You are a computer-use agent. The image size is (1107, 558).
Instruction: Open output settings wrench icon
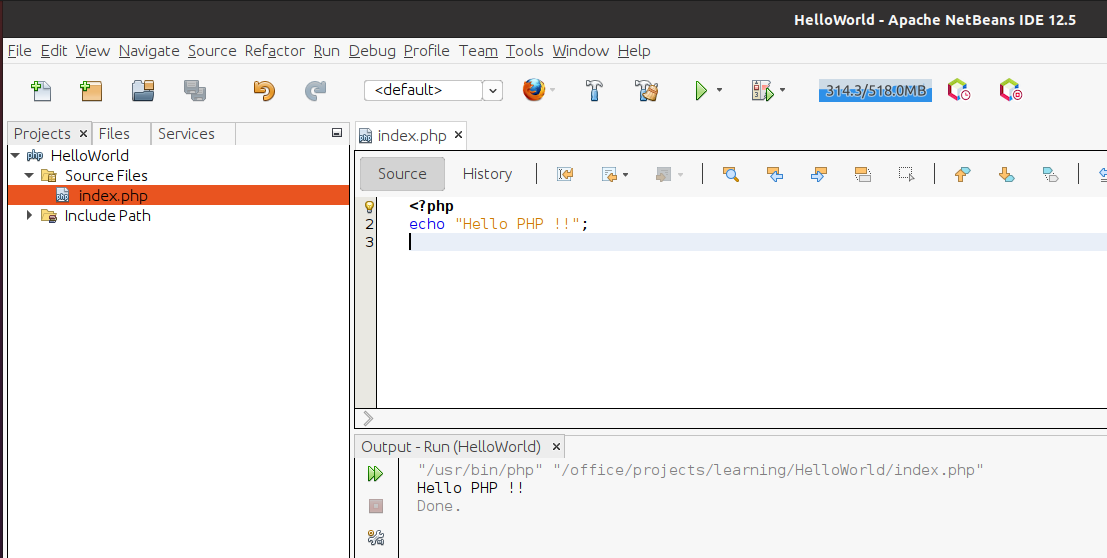(376, 538)
